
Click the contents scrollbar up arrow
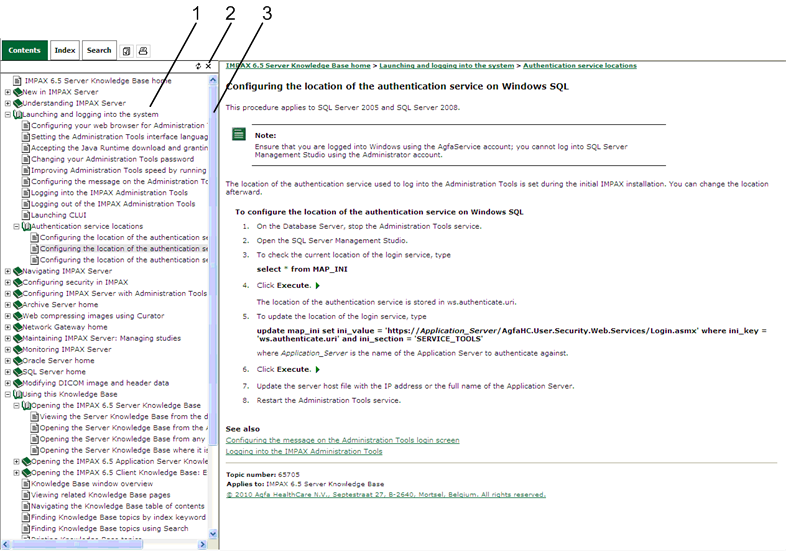coord(213,80)
